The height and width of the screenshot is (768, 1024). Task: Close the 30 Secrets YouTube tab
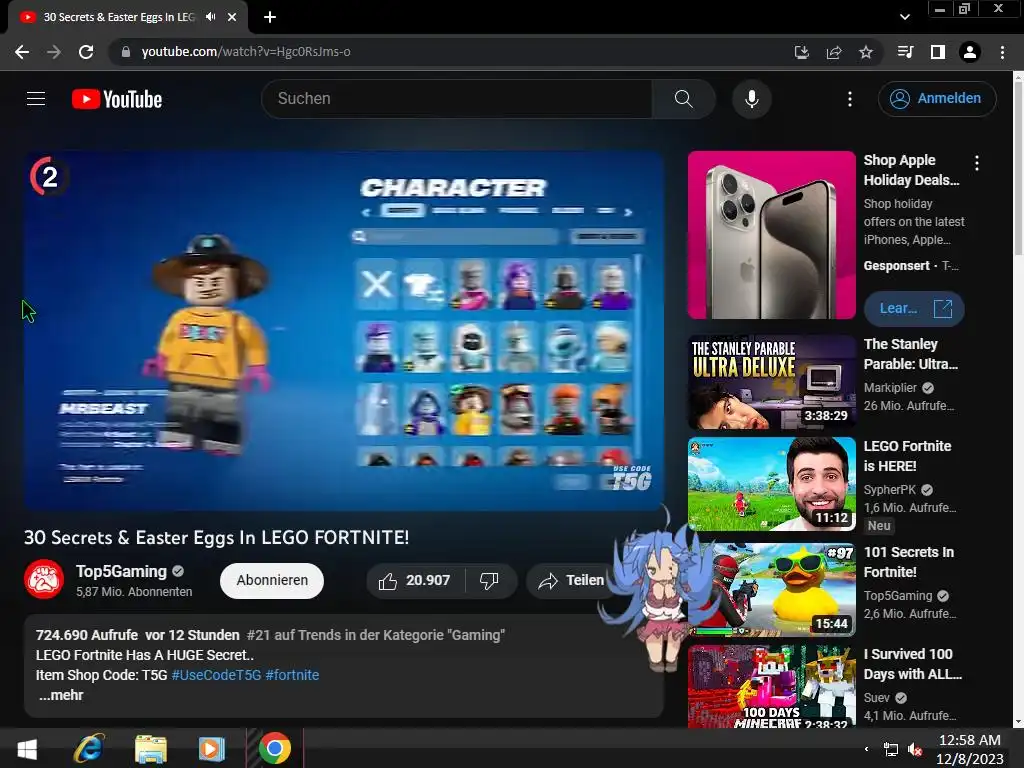coord(232,17)
